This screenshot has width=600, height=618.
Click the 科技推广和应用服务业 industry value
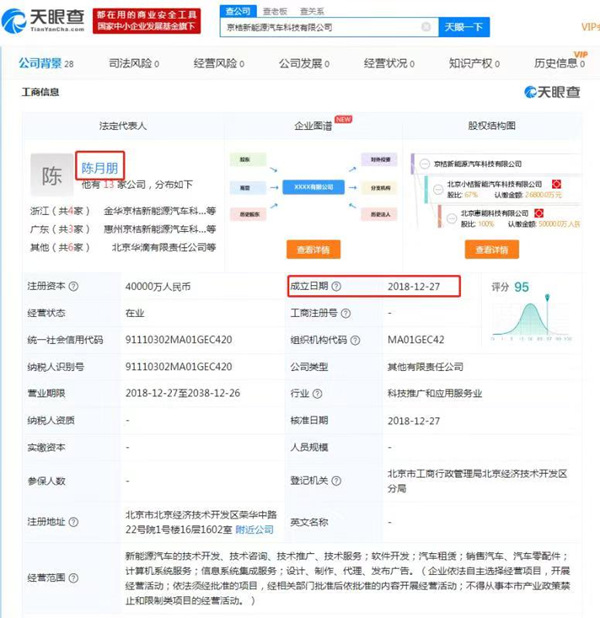pos(435,393)
